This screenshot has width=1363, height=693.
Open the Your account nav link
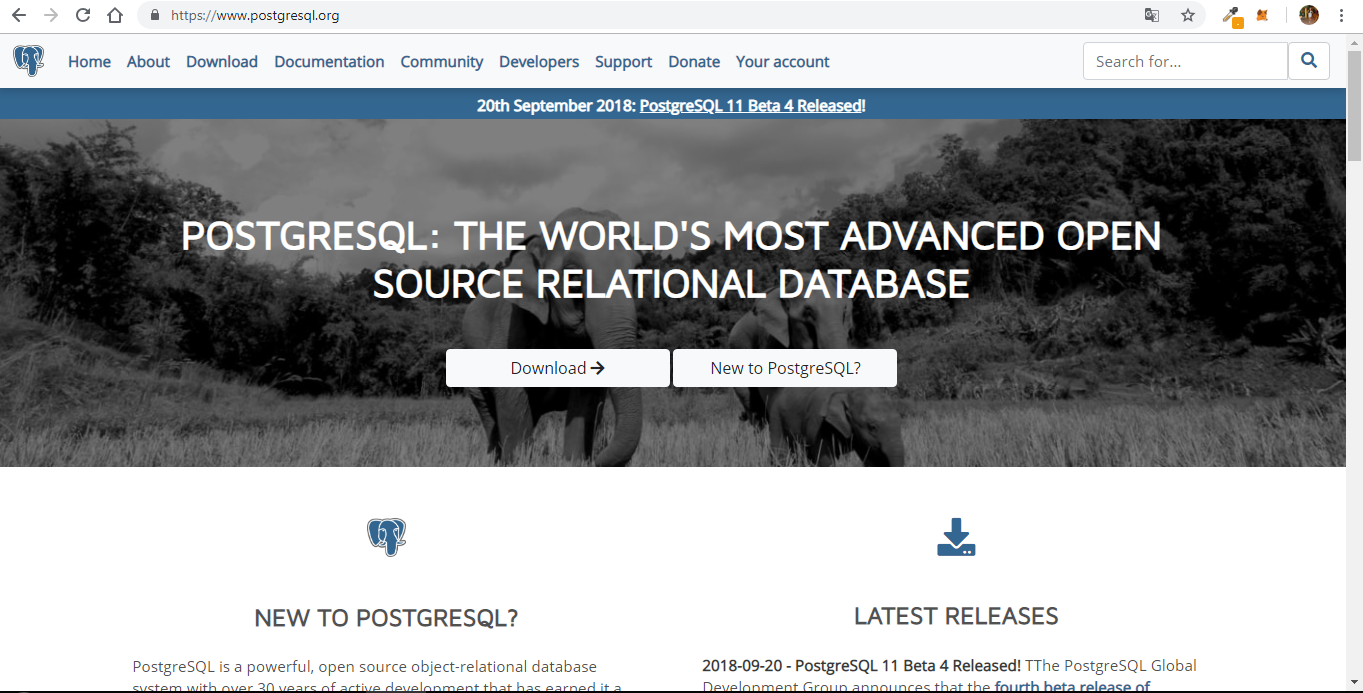pyautogui.click(x=783, y=62)
